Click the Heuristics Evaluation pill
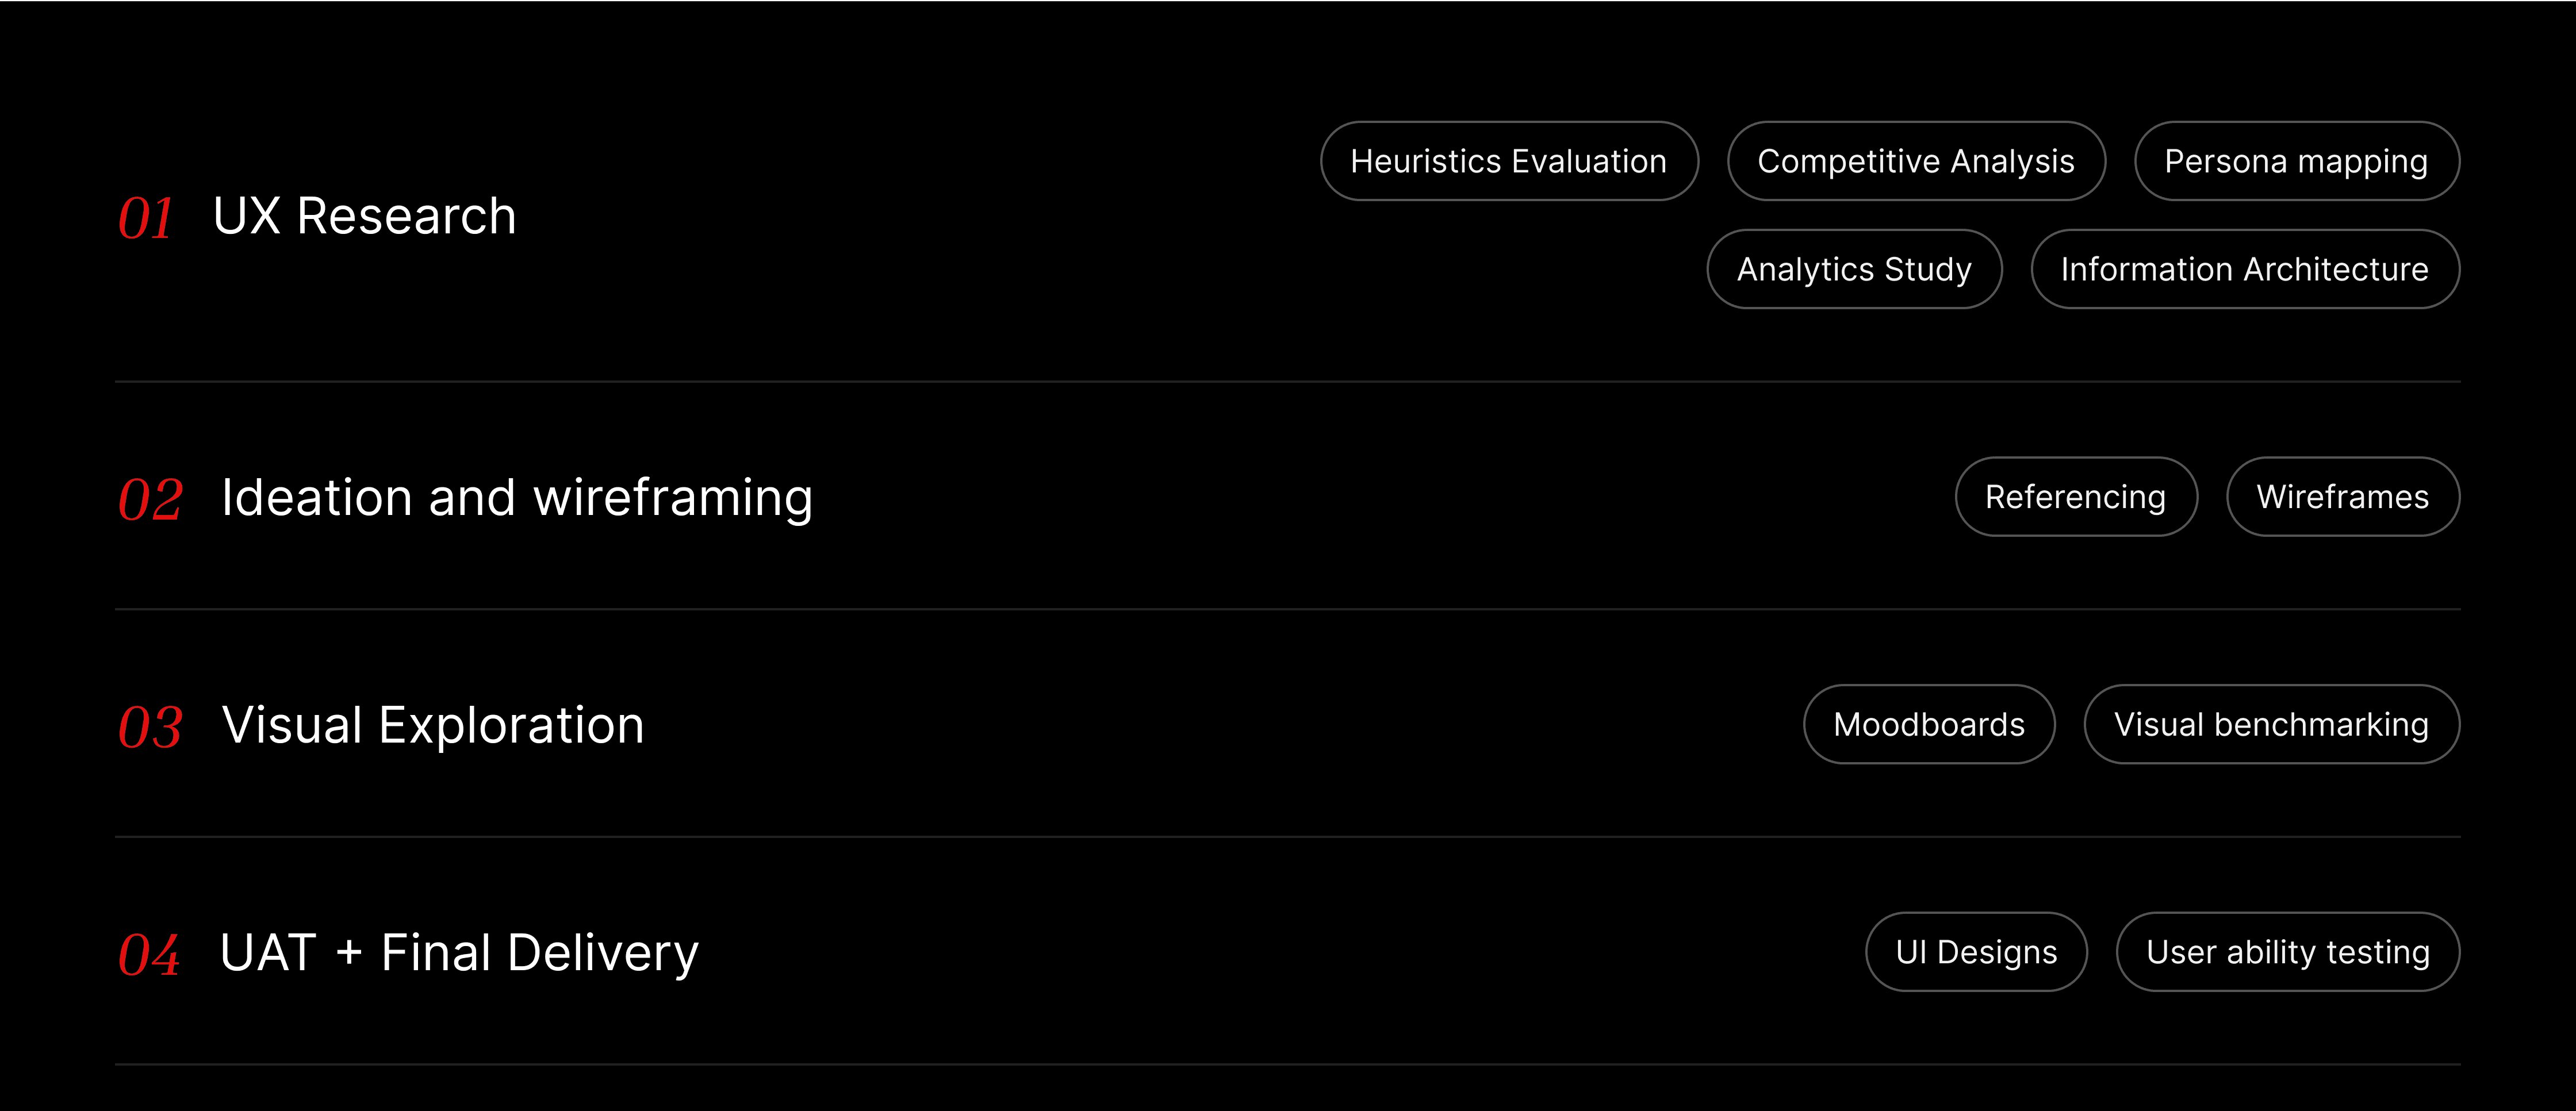Screen dimensions: 2576x1111 [1509, 161]
